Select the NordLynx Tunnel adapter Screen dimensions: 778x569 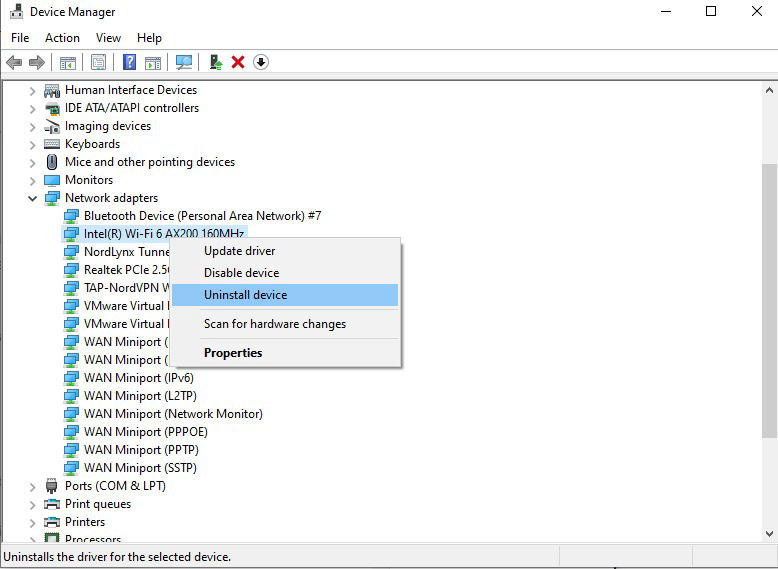[x=127, y=252]
